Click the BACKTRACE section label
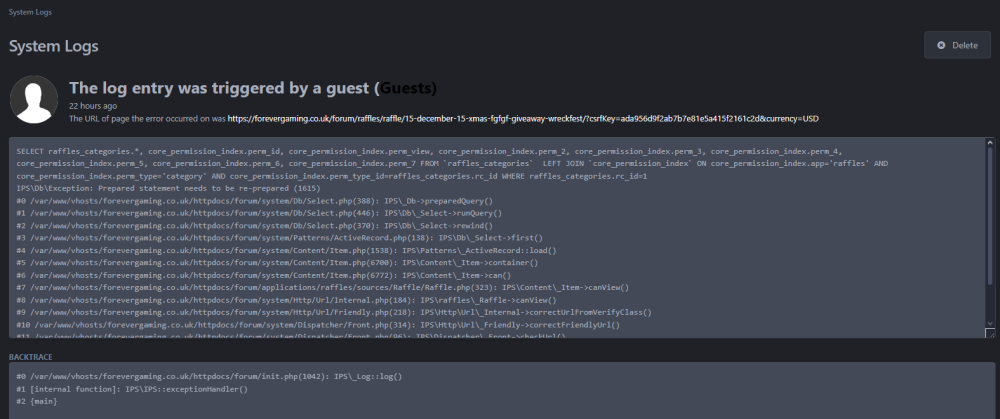 click(x=33, y=356)
